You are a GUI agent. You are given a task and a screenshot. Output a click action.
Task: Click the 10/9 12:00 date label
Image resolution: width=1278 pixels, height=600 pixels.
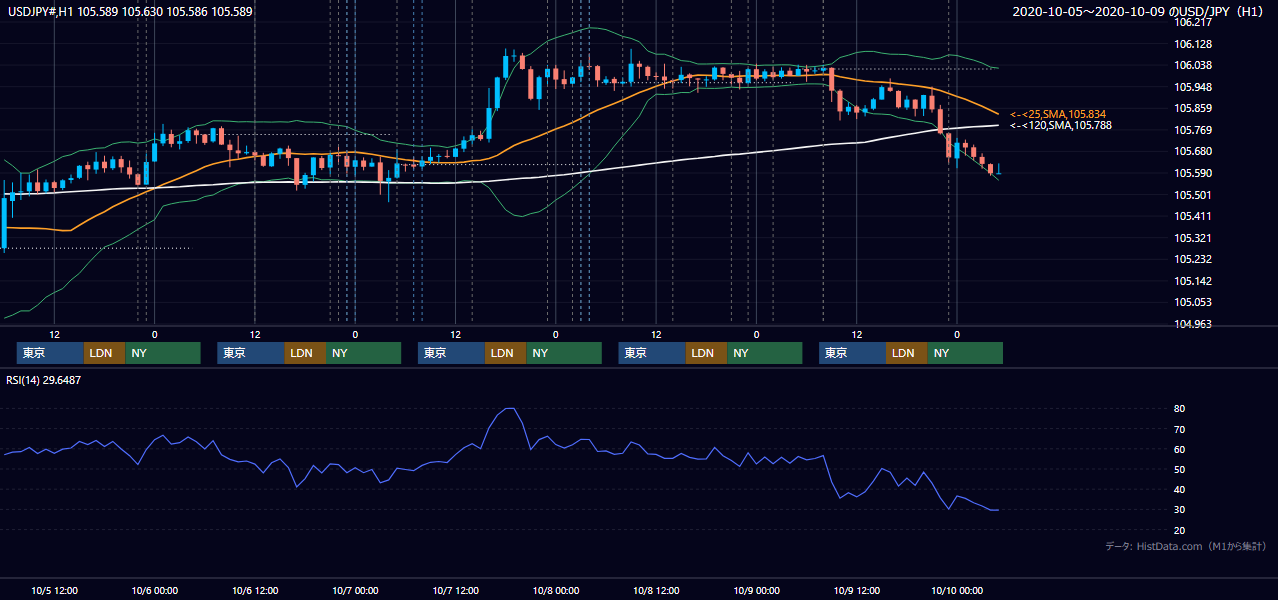[857, 591]
